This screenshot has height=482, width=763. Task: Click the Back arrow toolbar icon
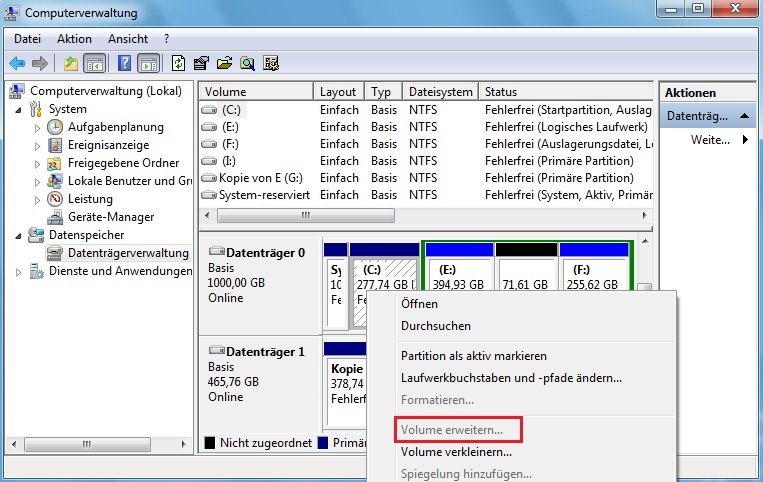pyautogui.click(x=18, y=63)
